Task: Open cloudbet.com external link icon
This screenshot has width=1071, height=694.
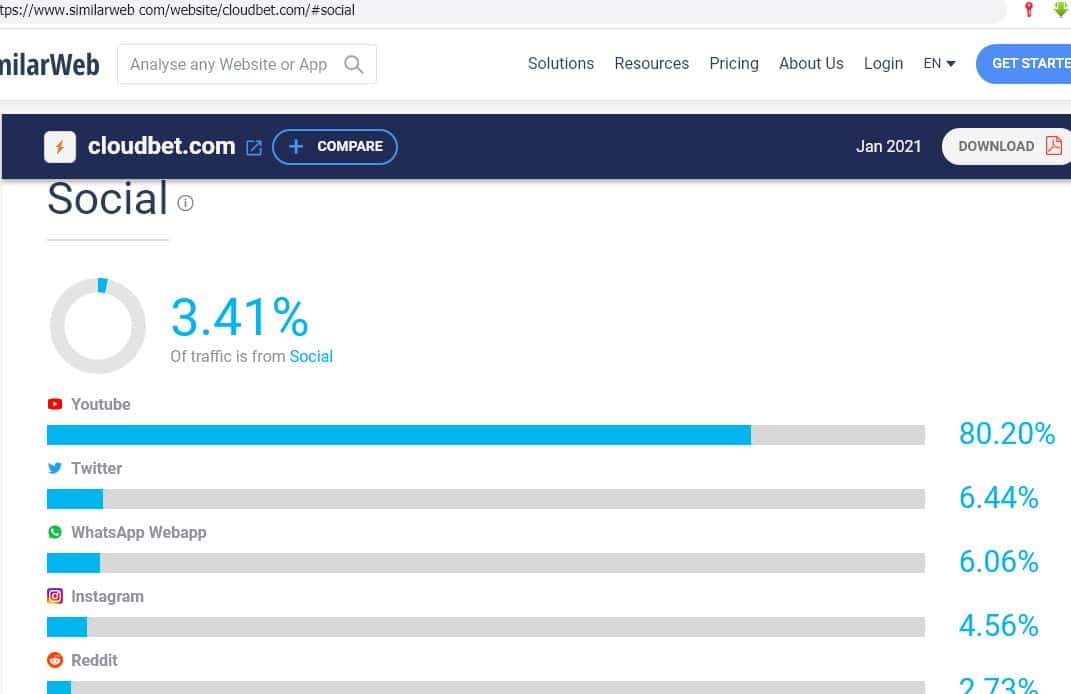Action: (x=254, y=148)
